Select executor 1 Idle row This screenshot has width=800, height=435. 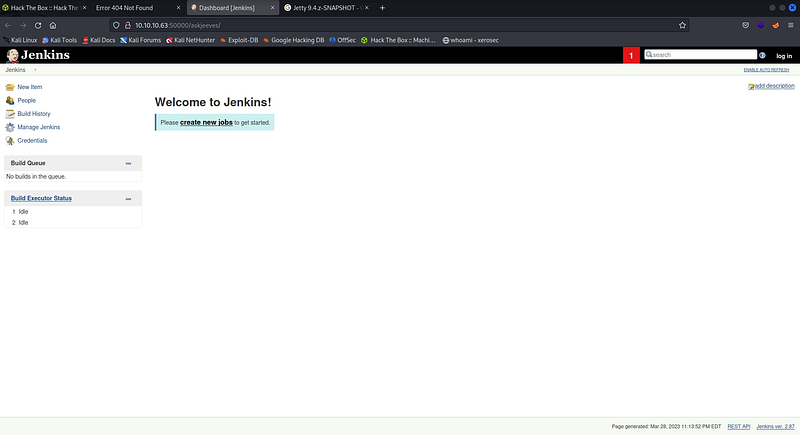[72, 212]
